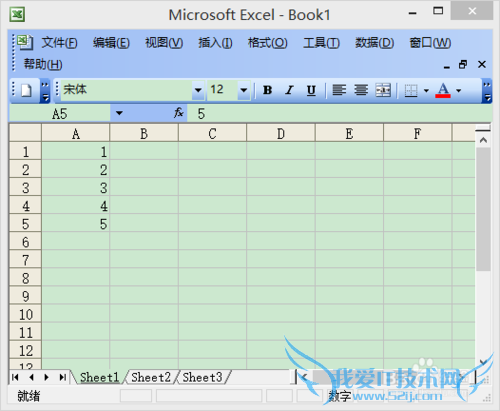Go to last sheet tab arrow
The image size is (500, 411).
tap(62, 377)
